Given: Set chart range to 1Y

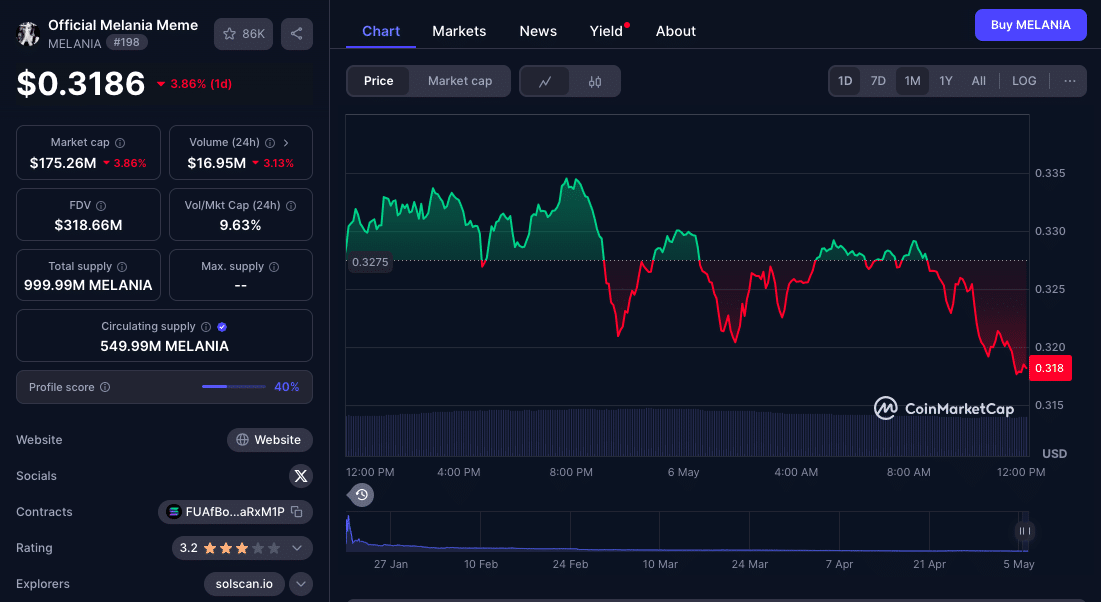Looking at the screenshot, I should click(x=946, y=81).
